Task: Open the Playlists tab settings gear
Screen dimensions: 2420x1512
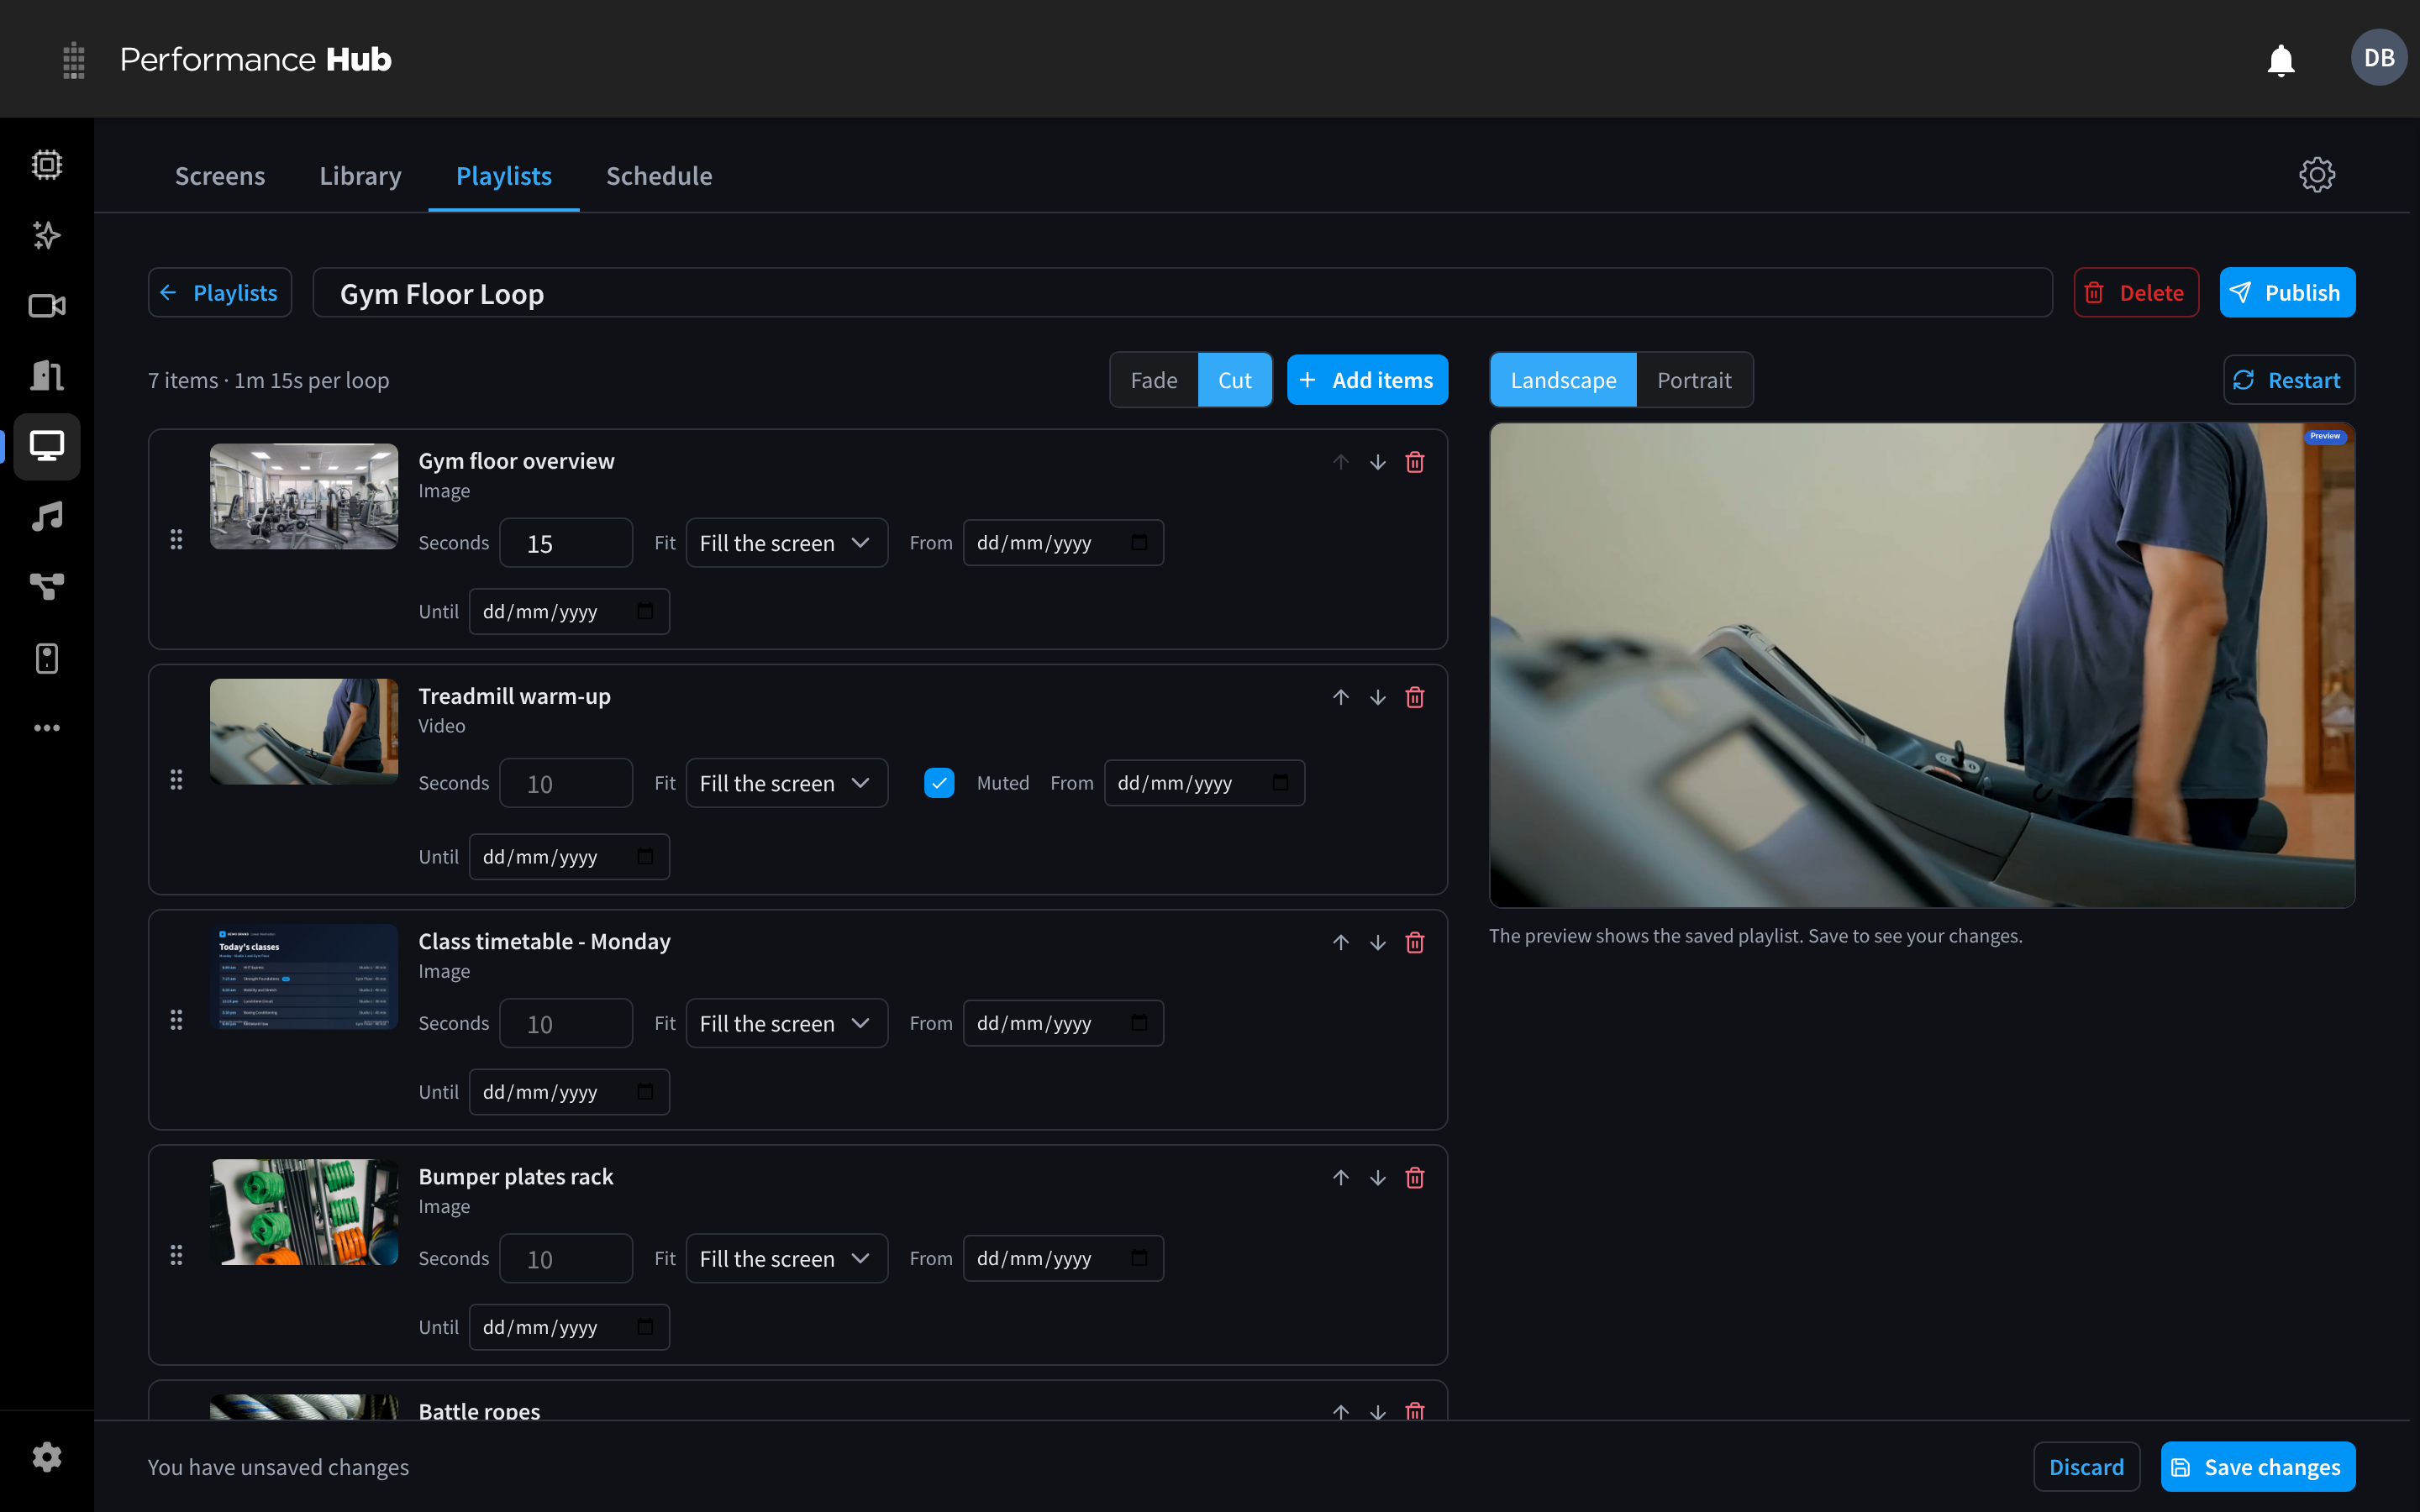Action: pos(2316,175)
